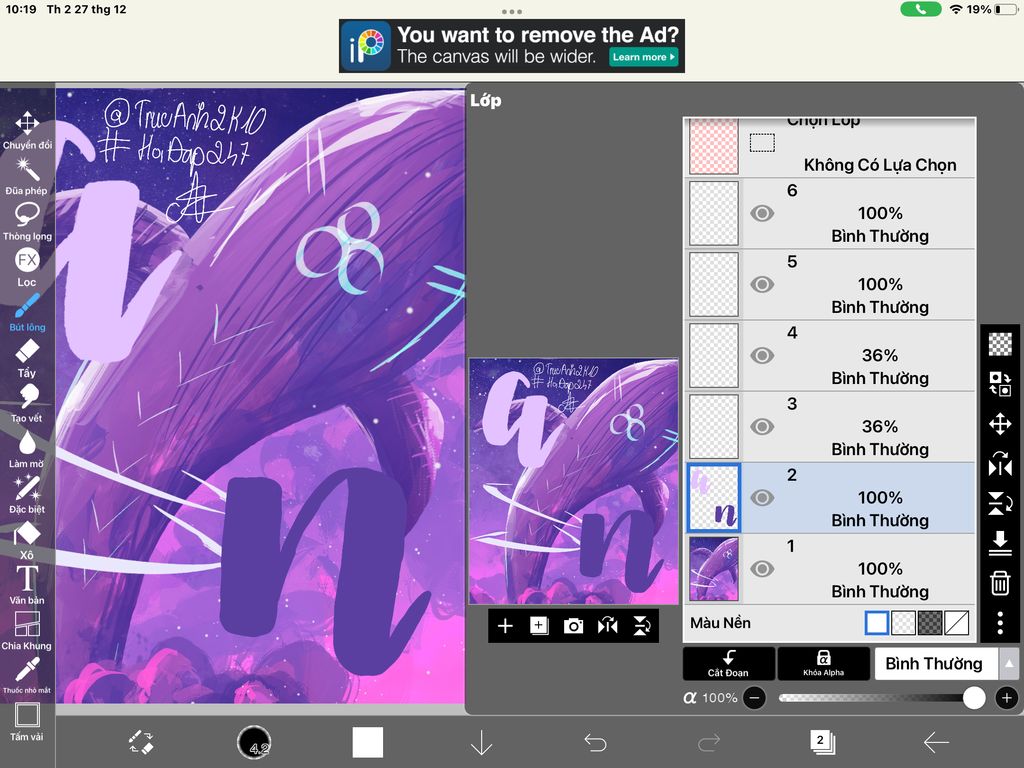Hide layer 1 with eye icon
The height and width of the screenshot is (768, 1024).
click(x=762, y=569)
